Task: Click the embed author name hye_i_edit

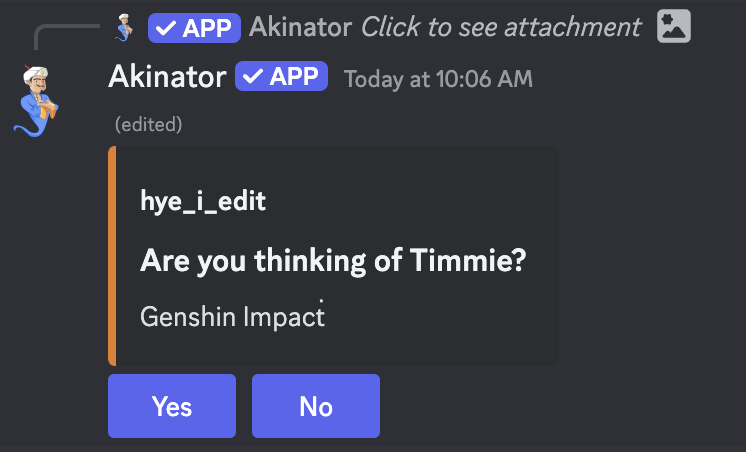Action: pyautogui.click(x=203, y=201)
